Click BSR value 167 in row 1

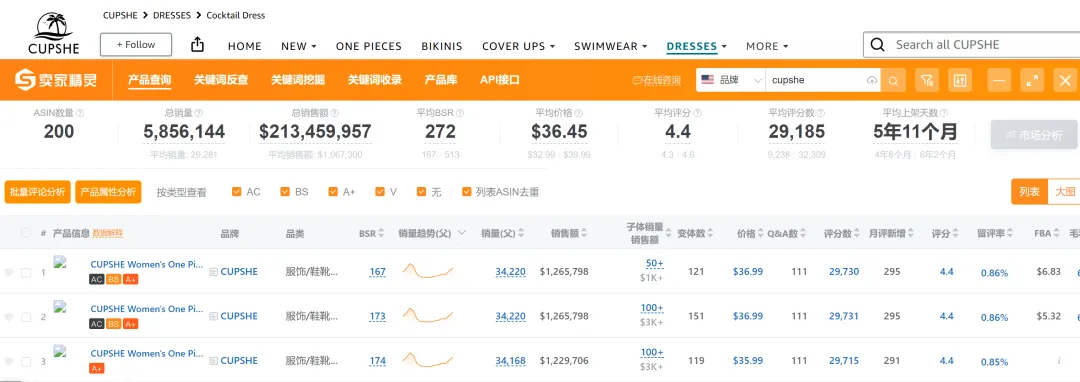coord(377,272)
